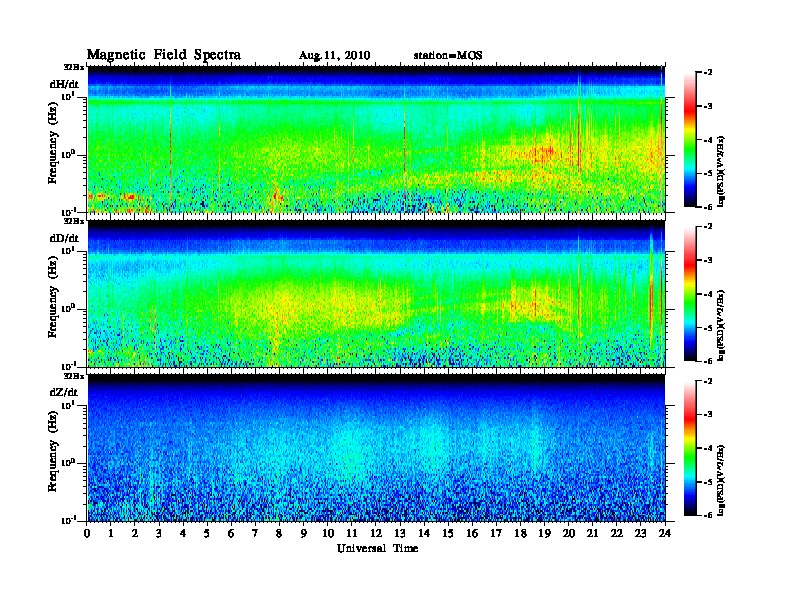Click hour tick label '21' on the time axis

point(592,533)
